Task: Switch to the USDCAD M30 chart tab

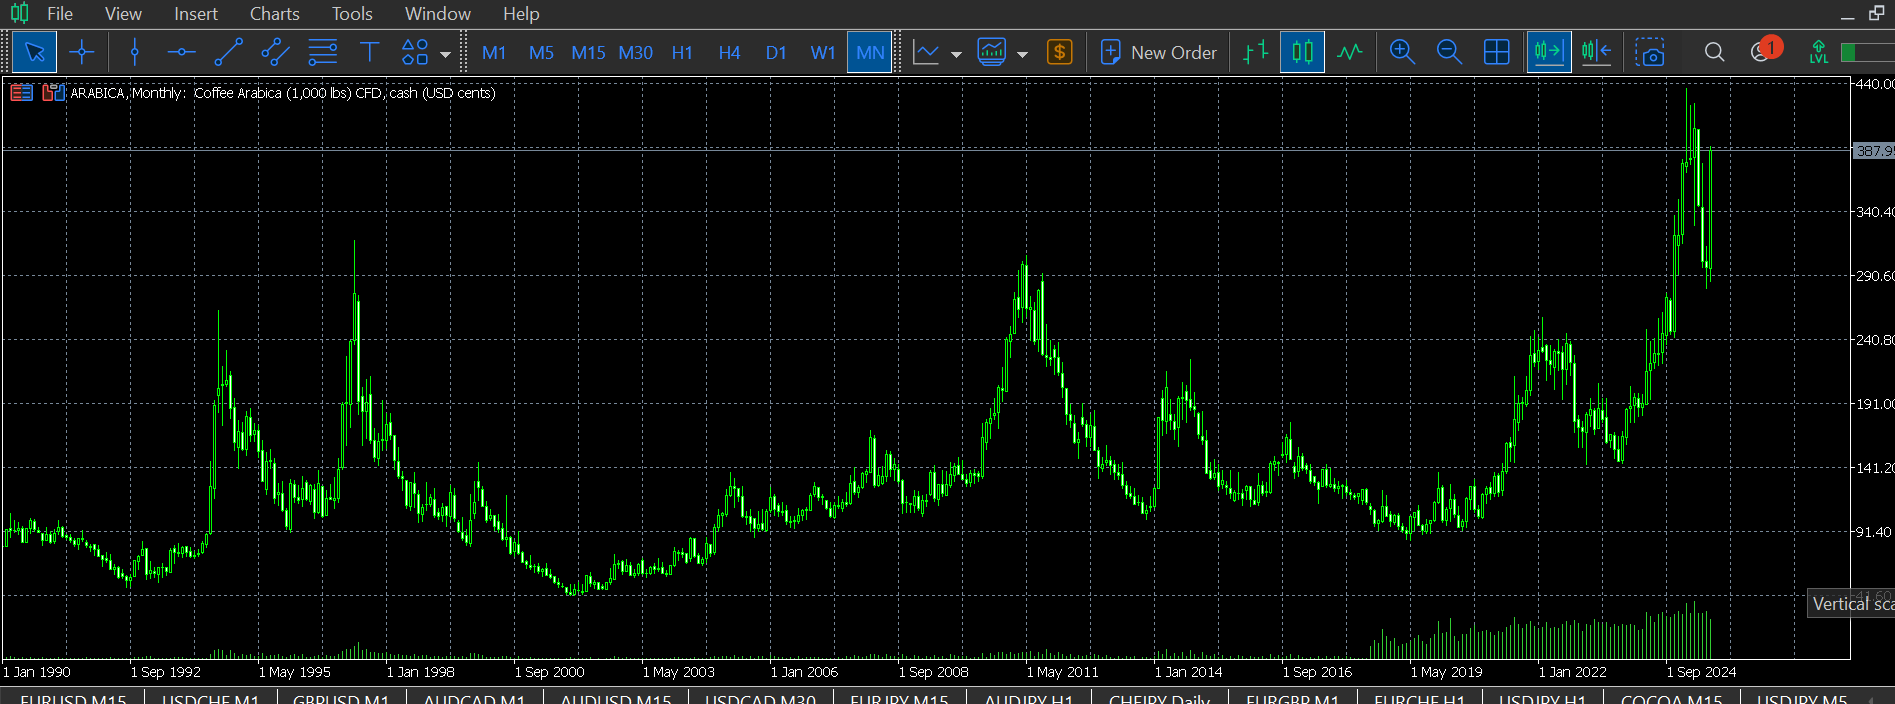Action: (760, 698)
